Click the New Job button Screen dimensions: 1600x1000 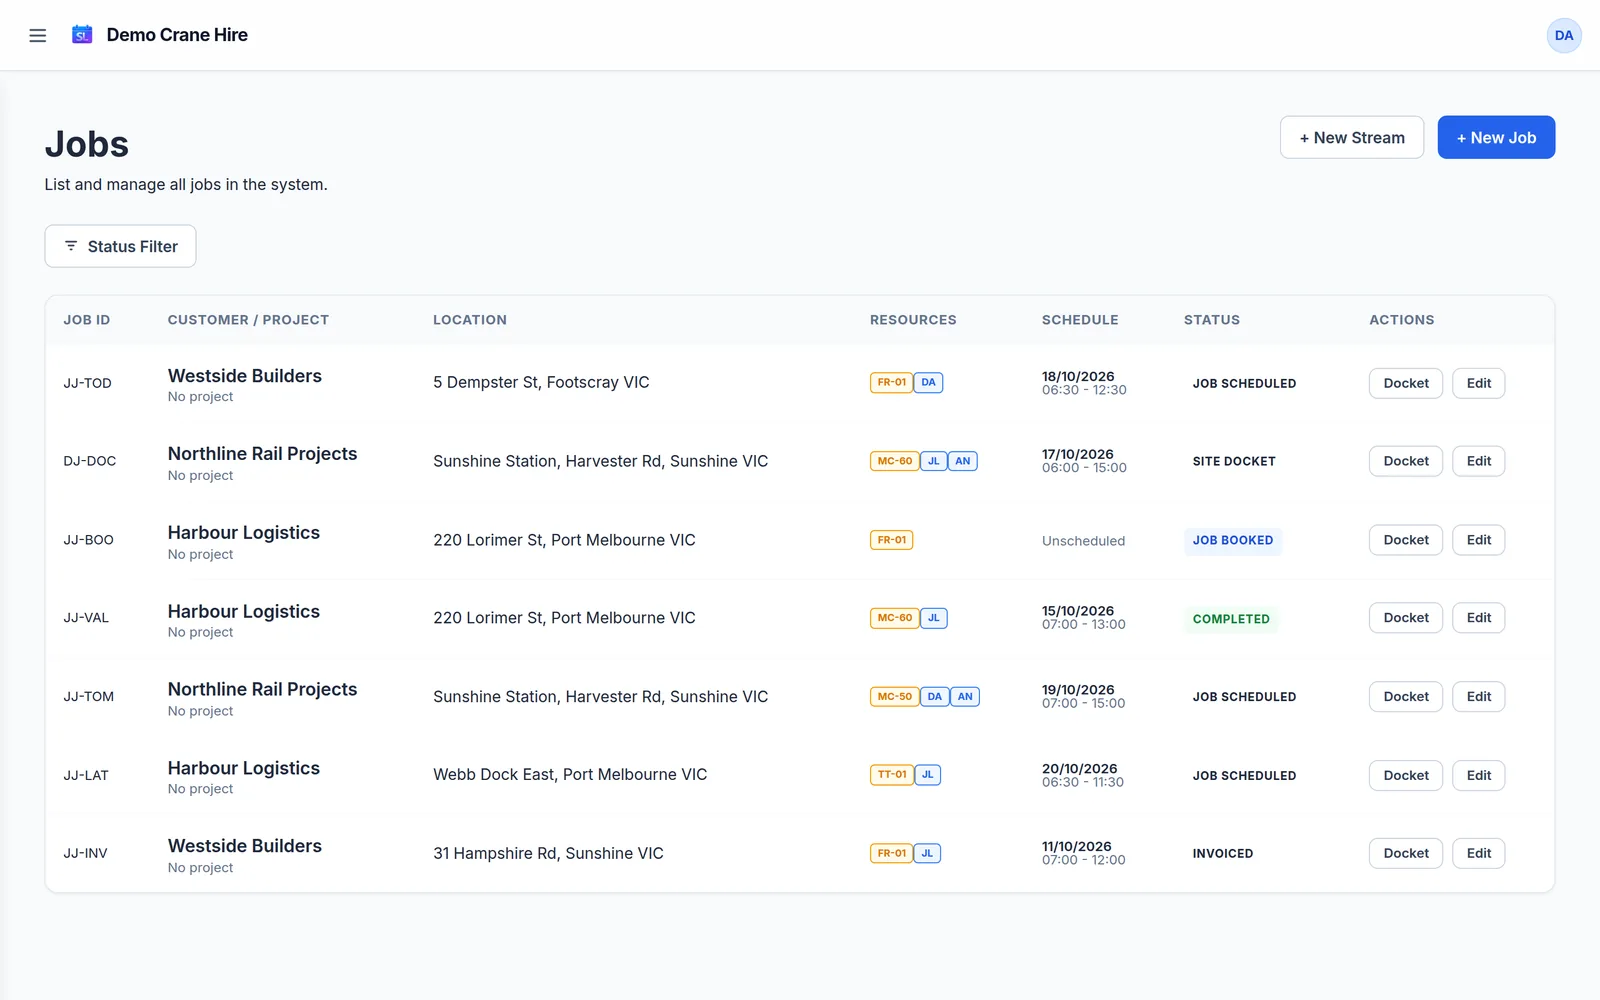pyautogui.click(x=1496, y=137)
